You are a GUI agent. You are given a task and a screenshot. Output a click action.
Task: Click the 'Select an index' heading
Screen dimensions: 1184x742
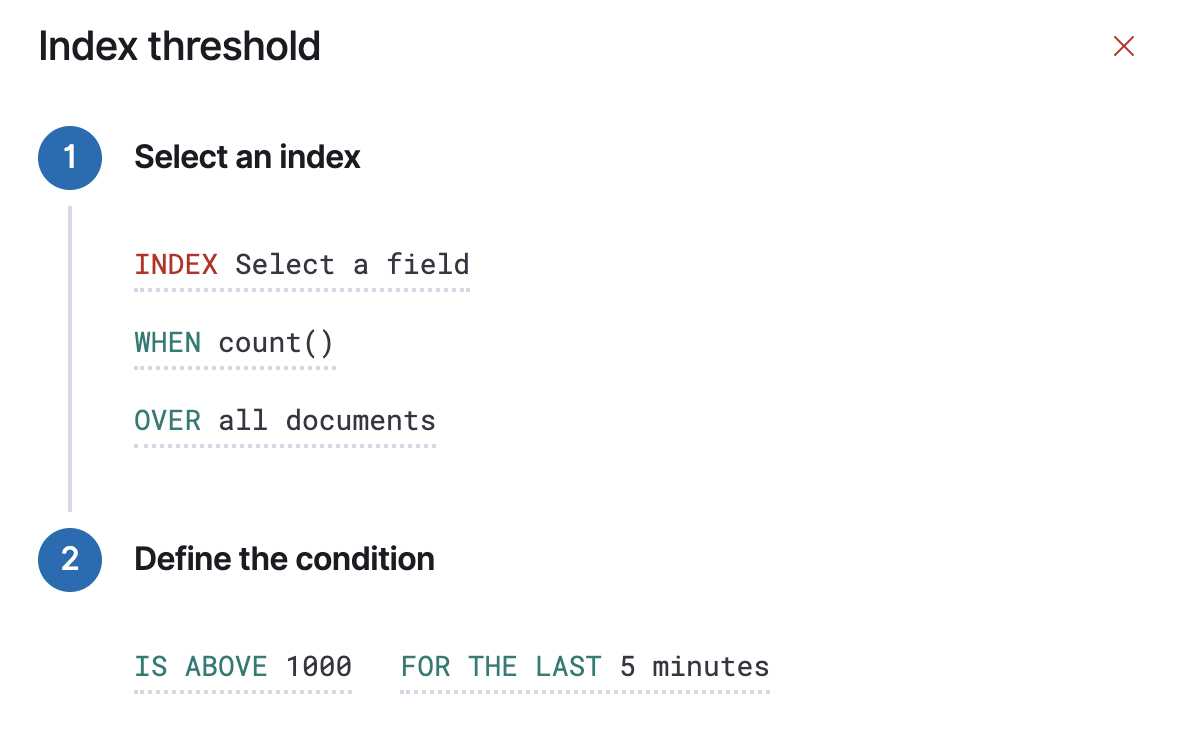(247, 157)
